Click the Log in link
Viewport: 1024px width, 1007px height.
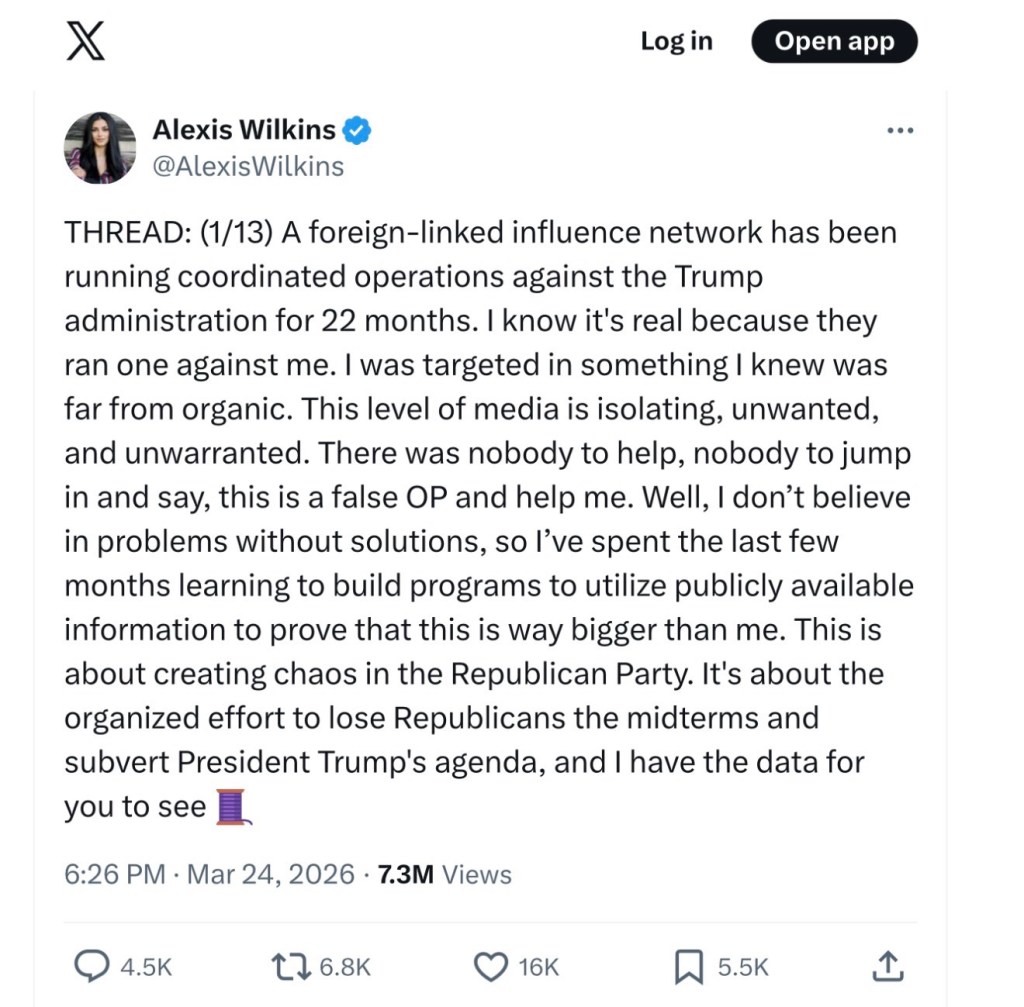(x=676, y=41)
